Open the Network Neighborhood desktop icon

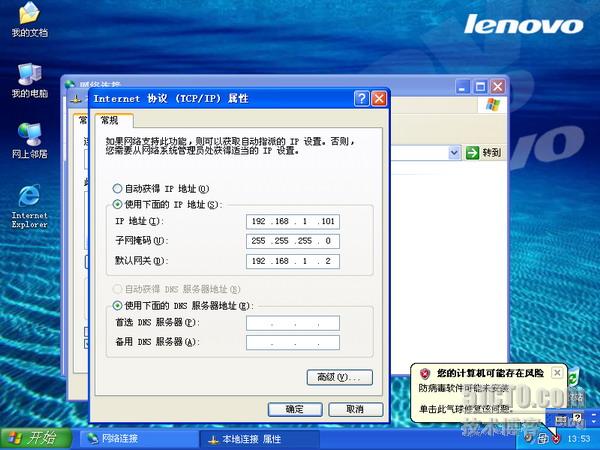pos(29,140)
